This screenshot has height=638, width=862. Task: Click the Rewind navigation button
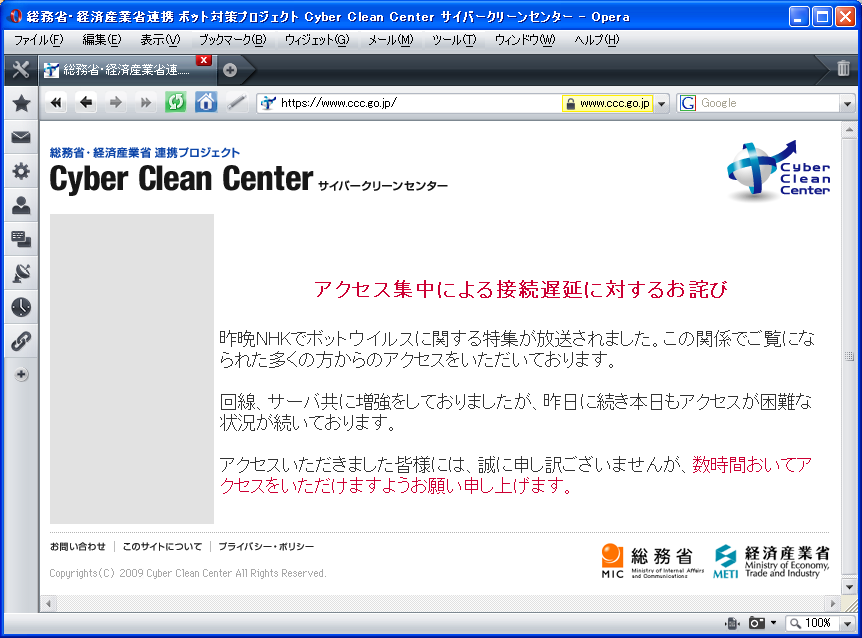[56, 103]
